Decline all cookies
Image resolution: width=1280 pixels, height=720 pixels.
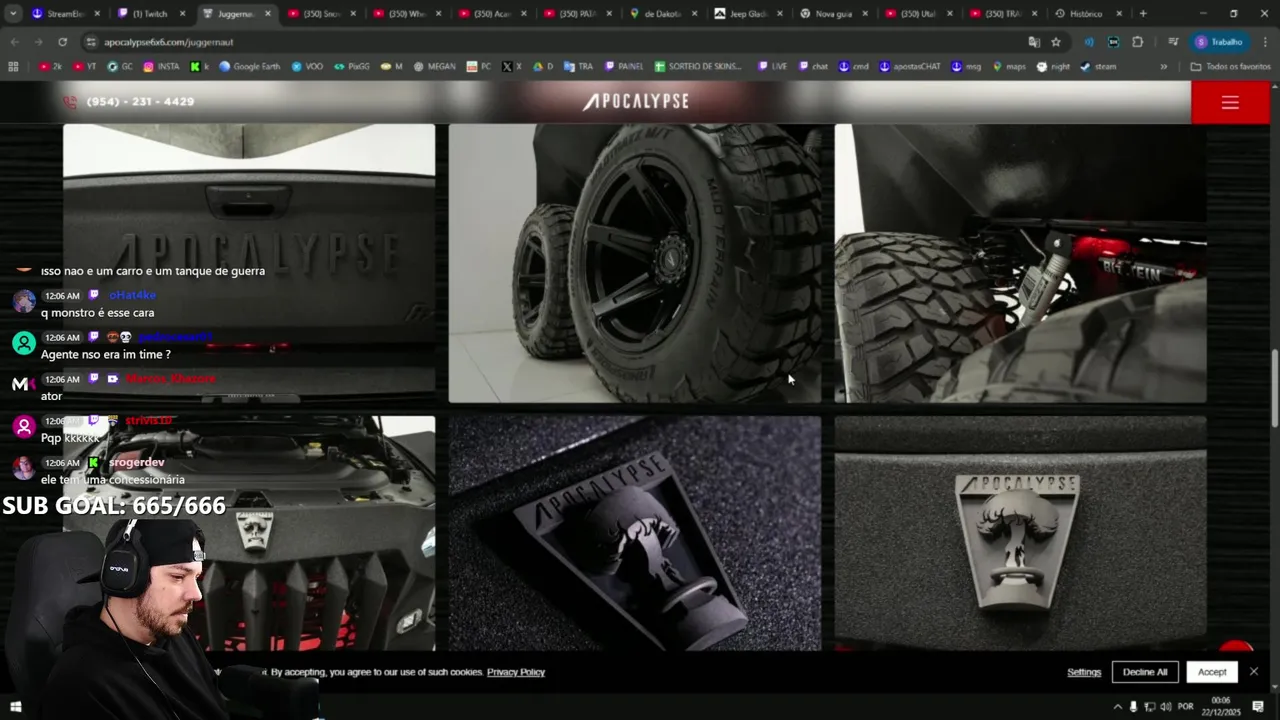click(x=1145, y=672)
